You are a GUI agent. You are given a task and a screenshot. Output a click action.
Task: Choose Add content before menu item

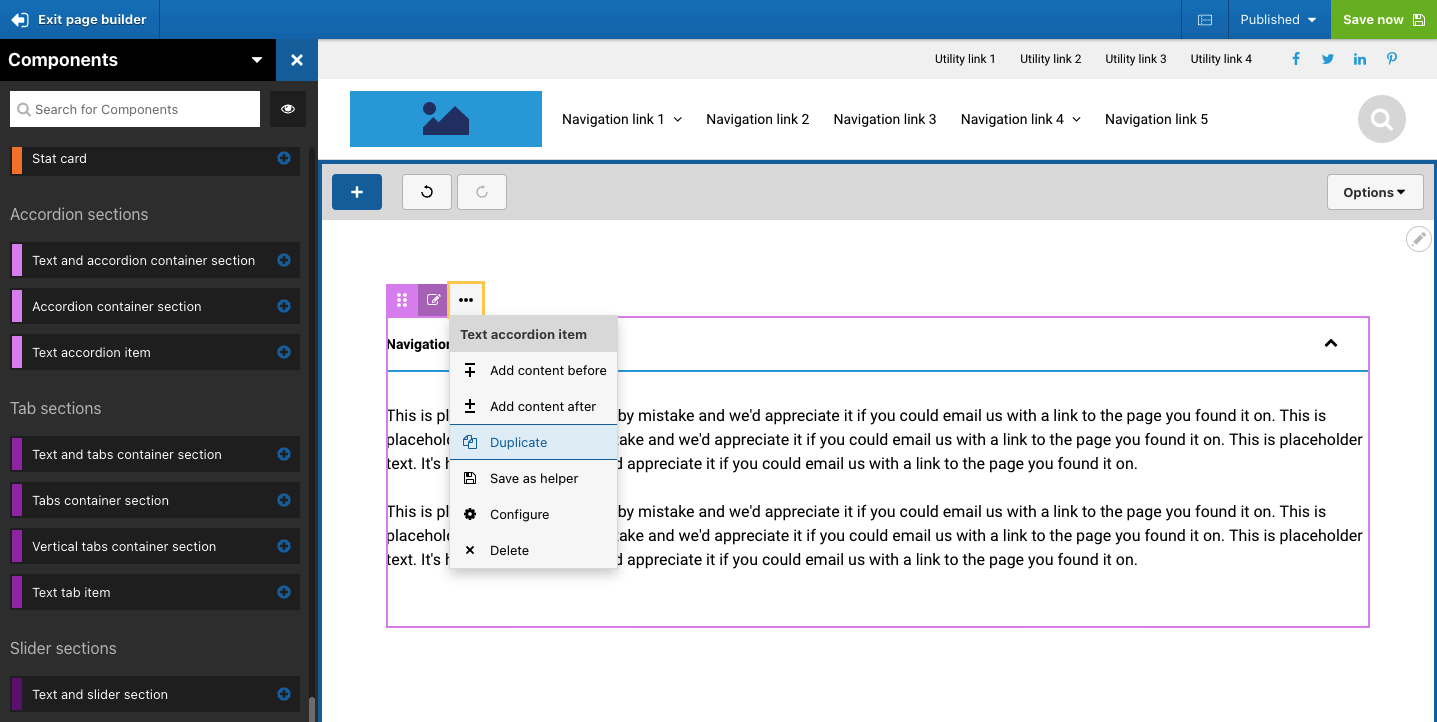tap(534, 370)
